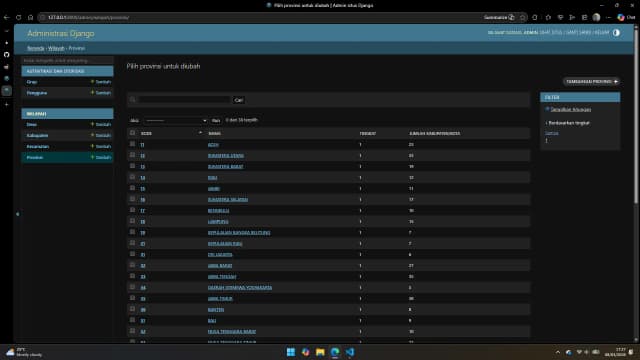Open the Desa model in sidebar
The image size is (640, 360).
pos(32,124)
